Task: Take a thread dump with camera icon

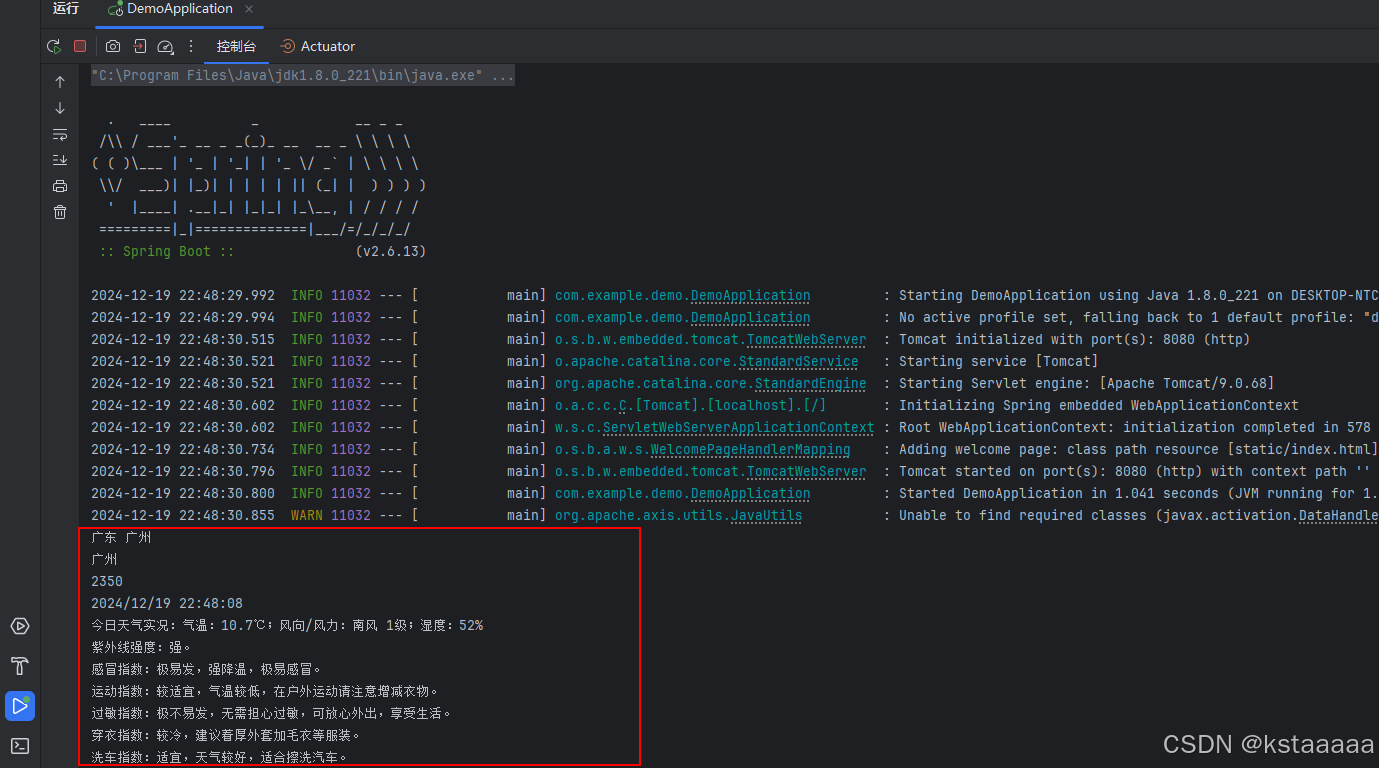Action: [x=112, y=46]
